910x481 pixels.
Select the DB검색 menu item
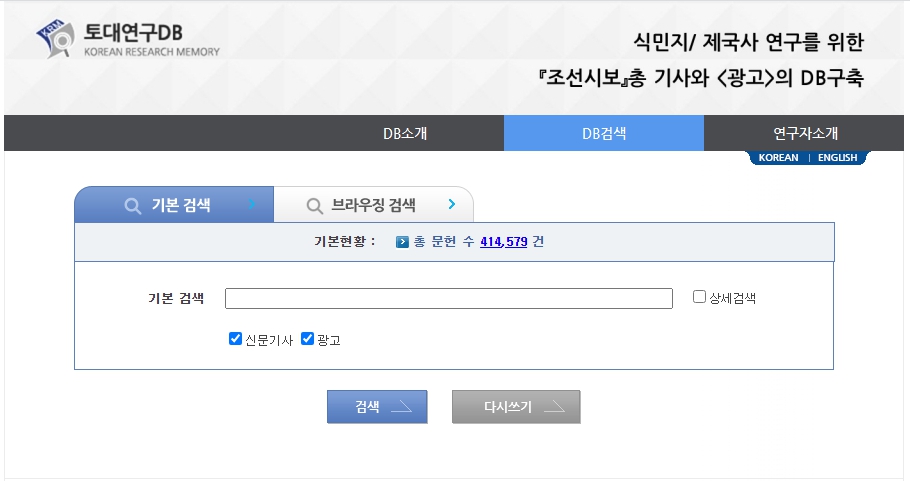coord(604,133)
